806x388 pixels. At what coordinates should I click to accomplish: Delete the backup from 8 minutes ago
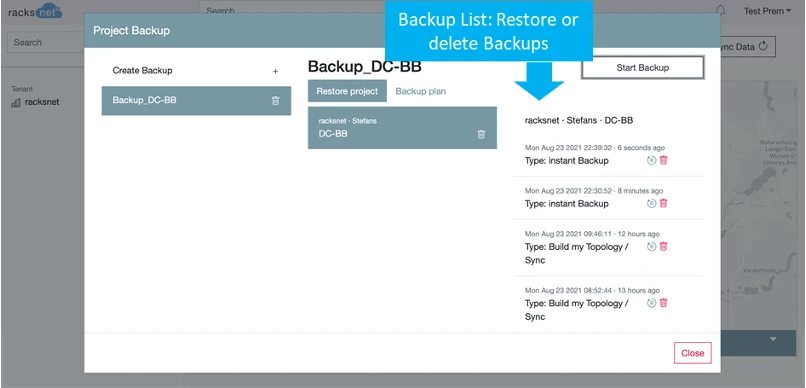point(664,203)
